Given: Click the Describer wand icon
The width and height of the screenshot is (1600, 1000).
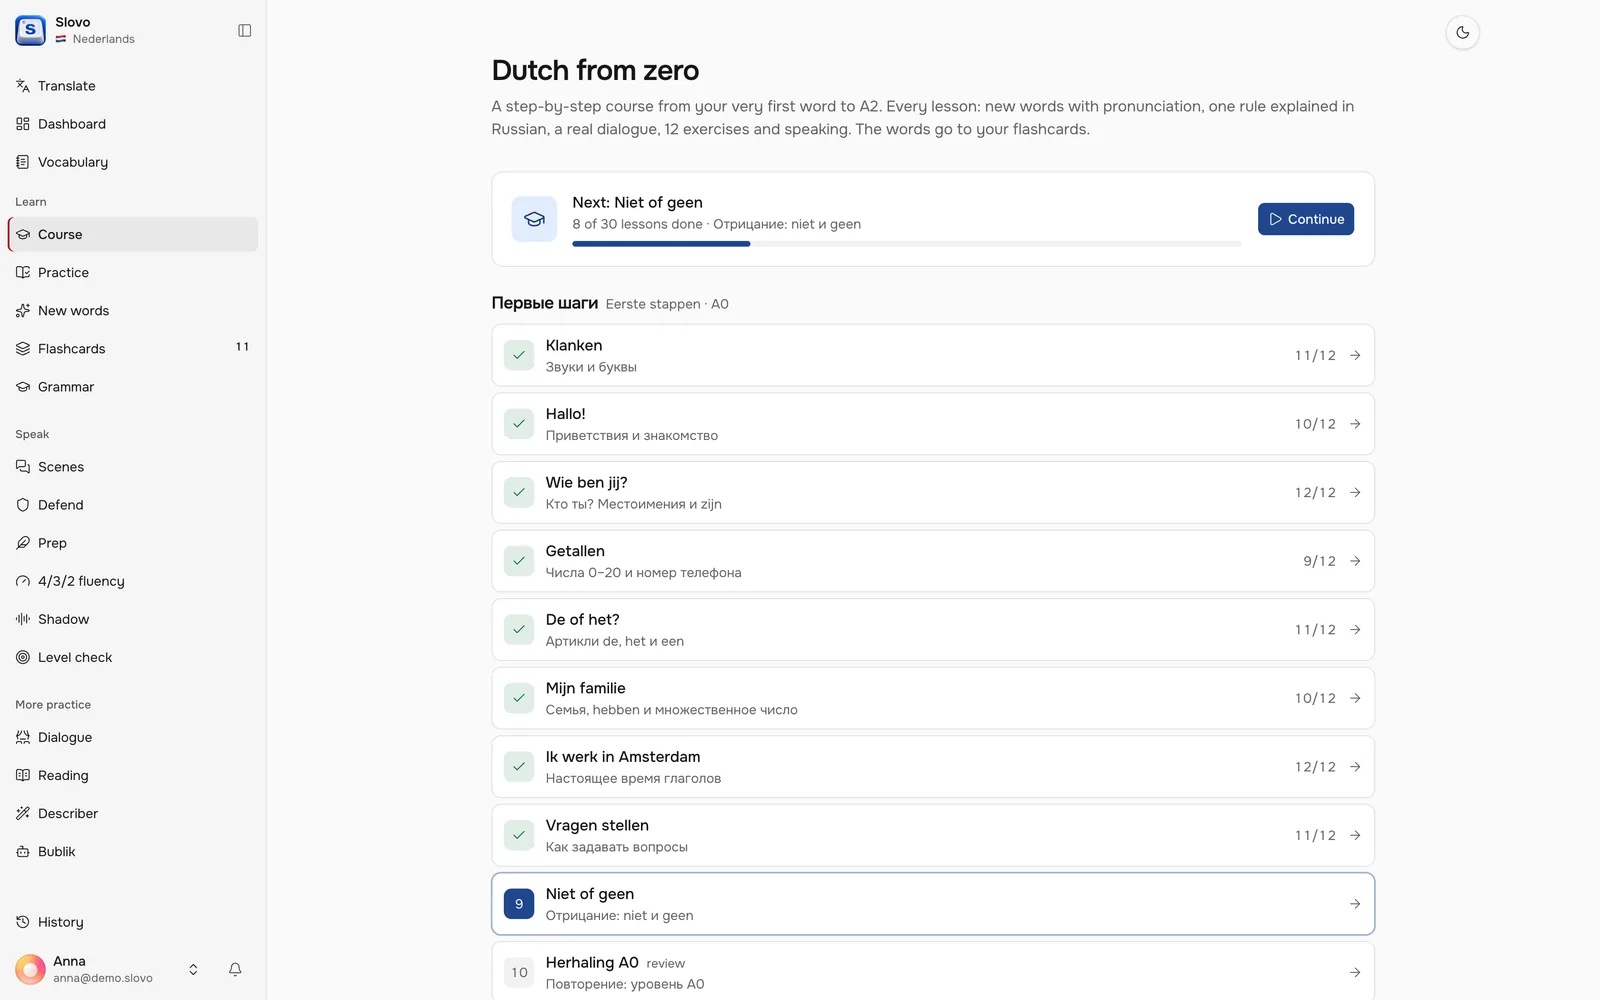Looking at the screenshot, I should coord(23,812).
